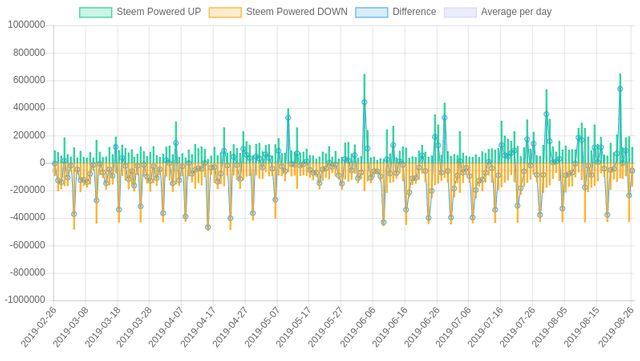
Task: Click the 2019-03-28 date label
Action: click(x=134, y=327)
